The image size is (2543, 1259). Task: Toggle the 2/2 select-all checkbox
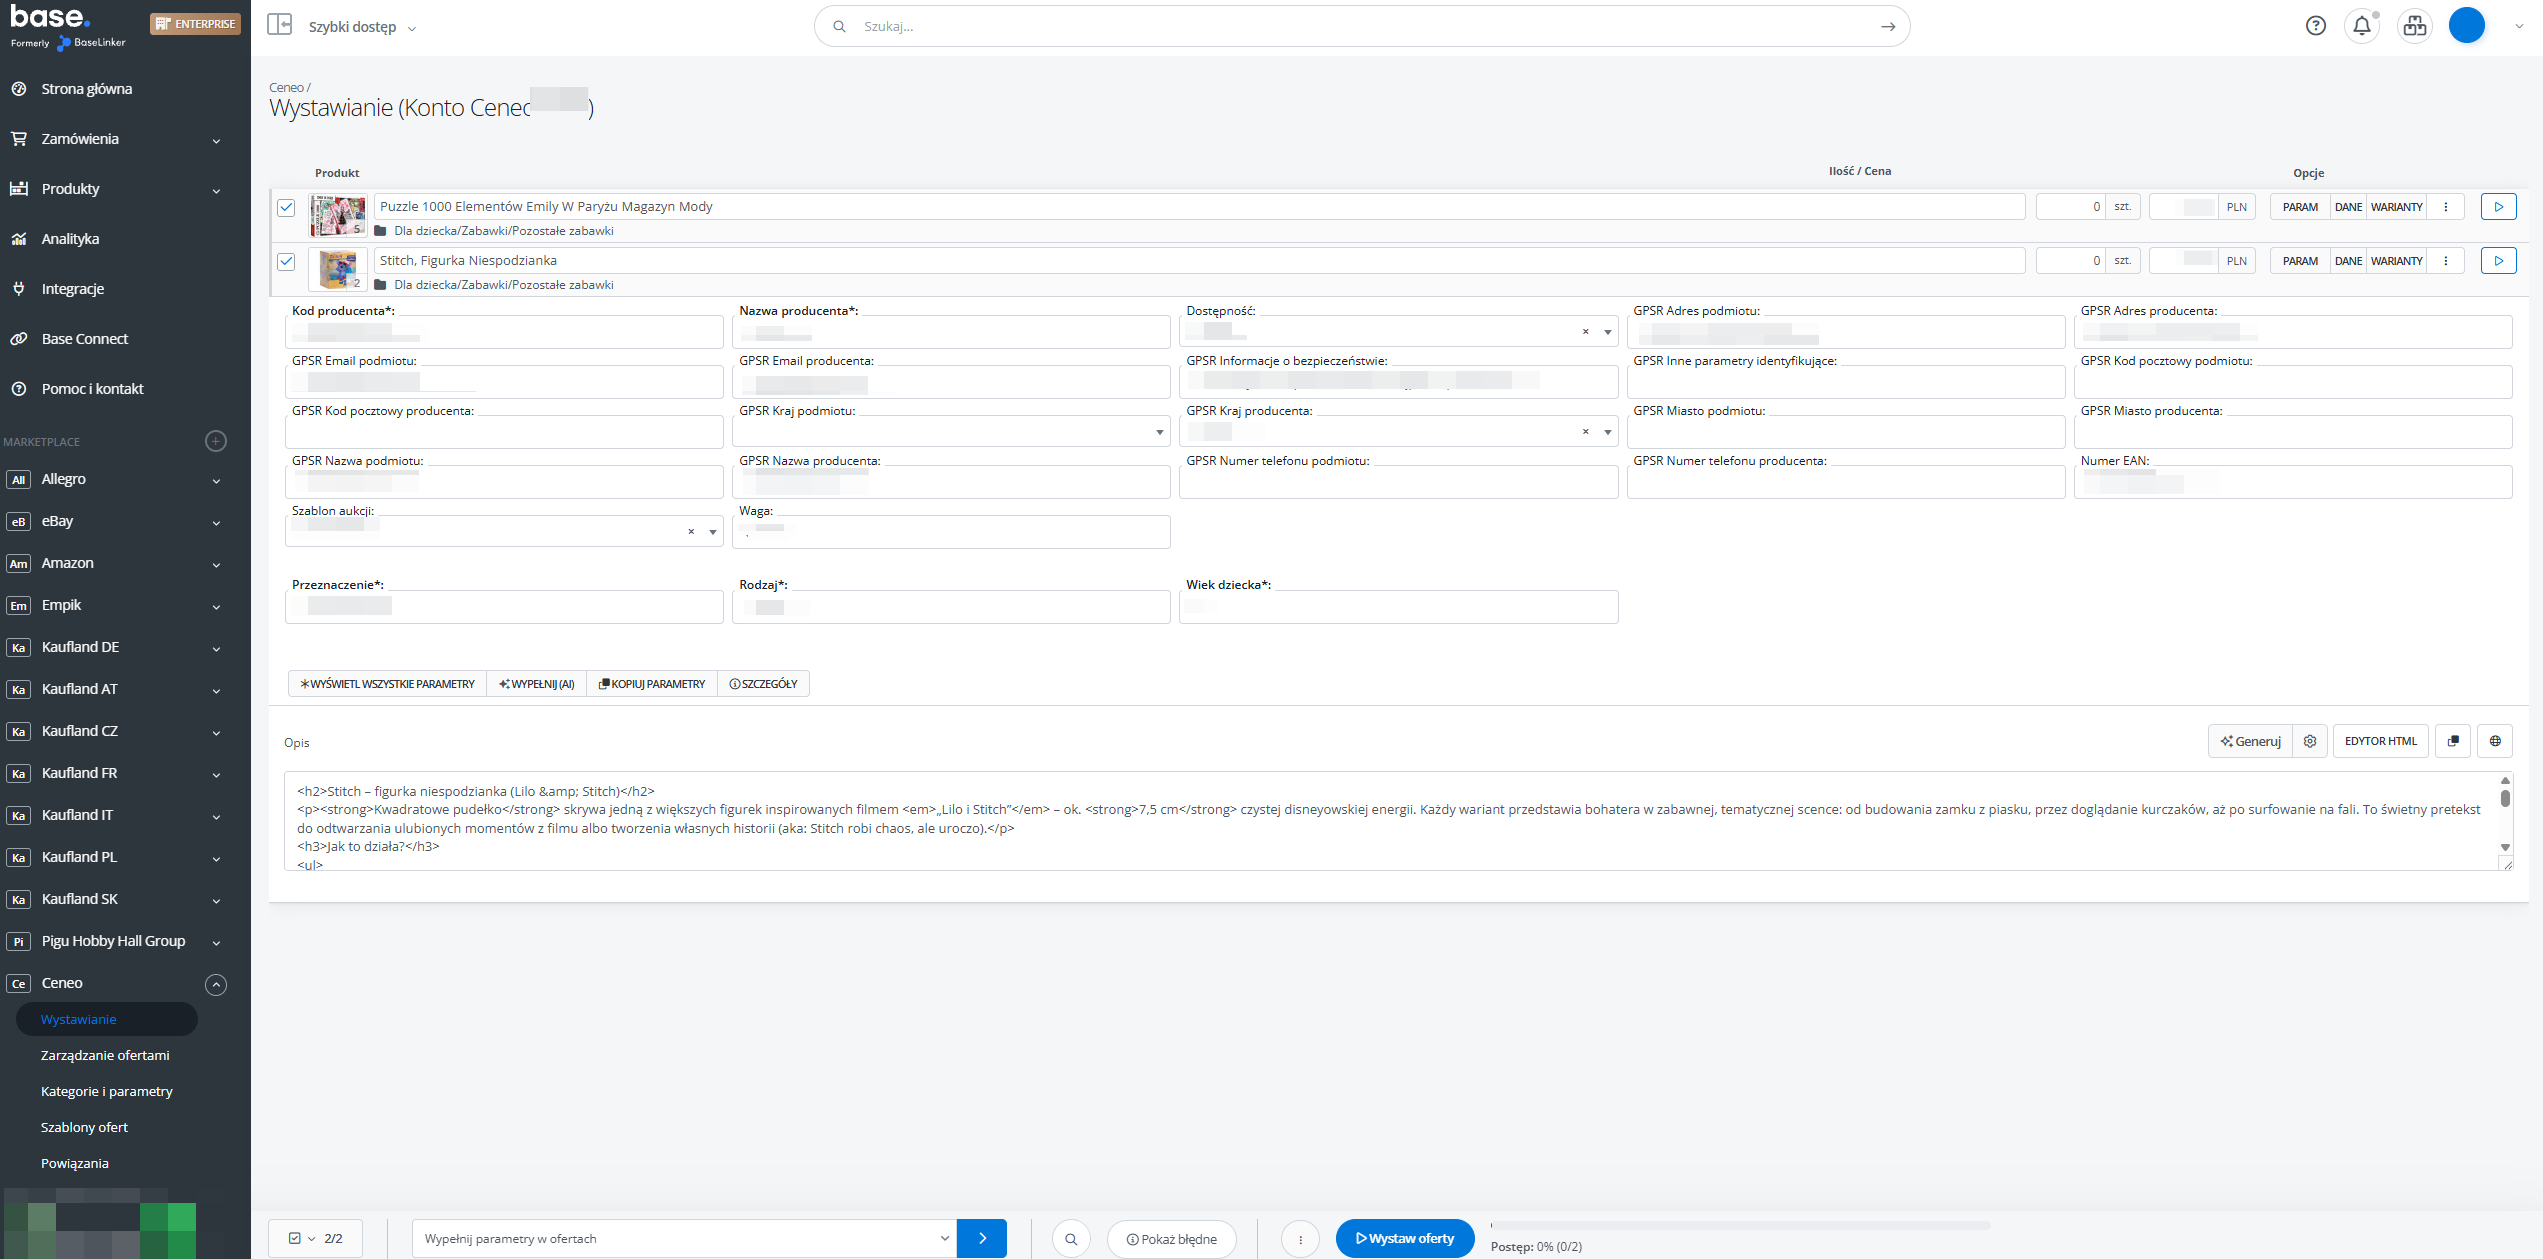coord(295,1239)
